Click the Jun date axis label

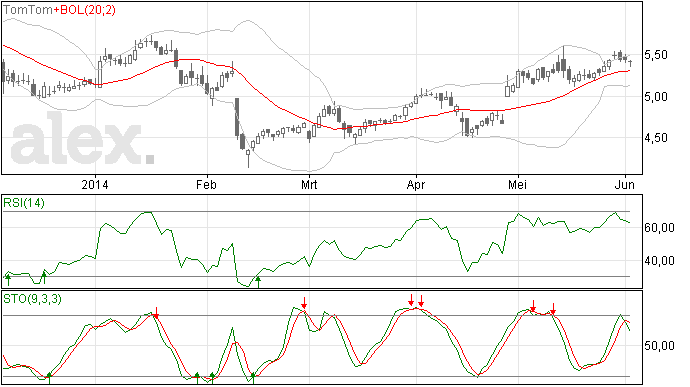625,184
